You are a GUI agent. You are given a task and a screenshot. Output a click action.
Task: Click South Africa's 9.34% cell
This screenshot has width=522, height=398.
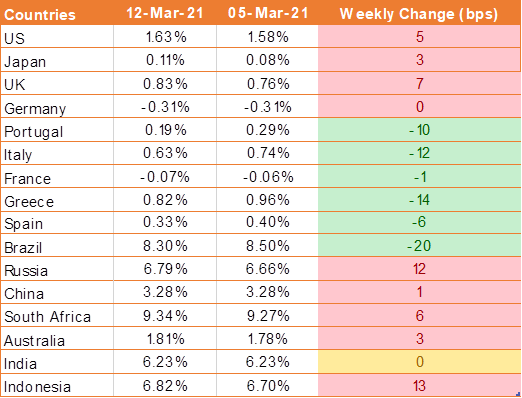coord(165,315)
